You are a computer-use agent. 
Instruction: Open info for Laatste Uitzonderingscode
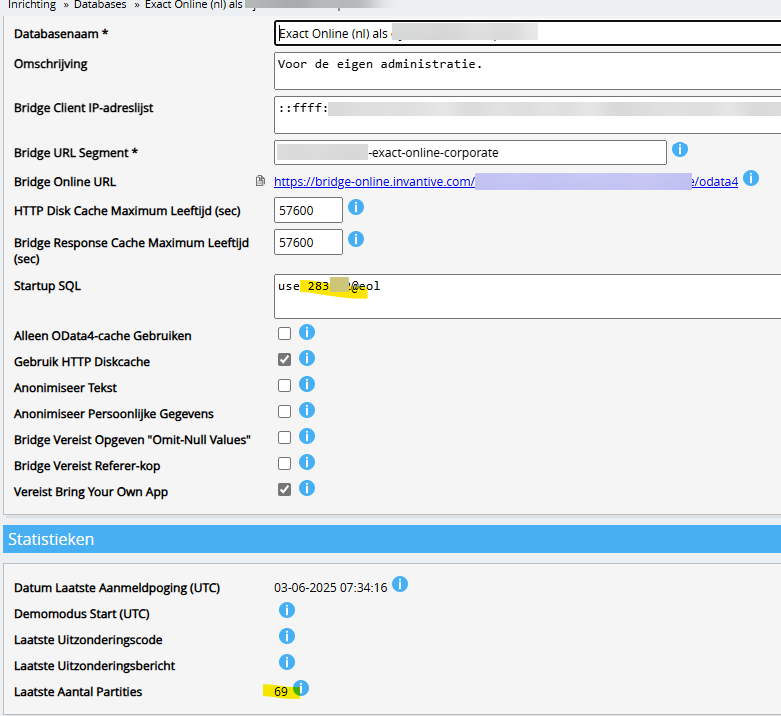[x=287, y=636]
